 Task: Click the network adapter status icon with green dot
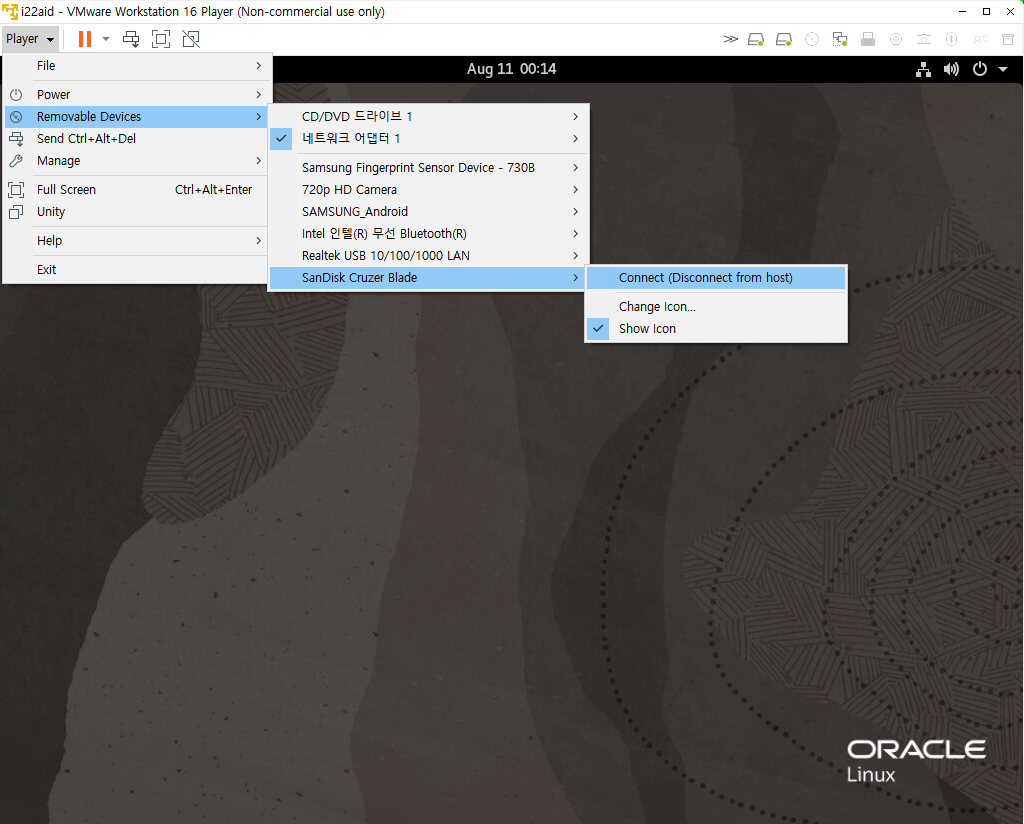(840, 39)
